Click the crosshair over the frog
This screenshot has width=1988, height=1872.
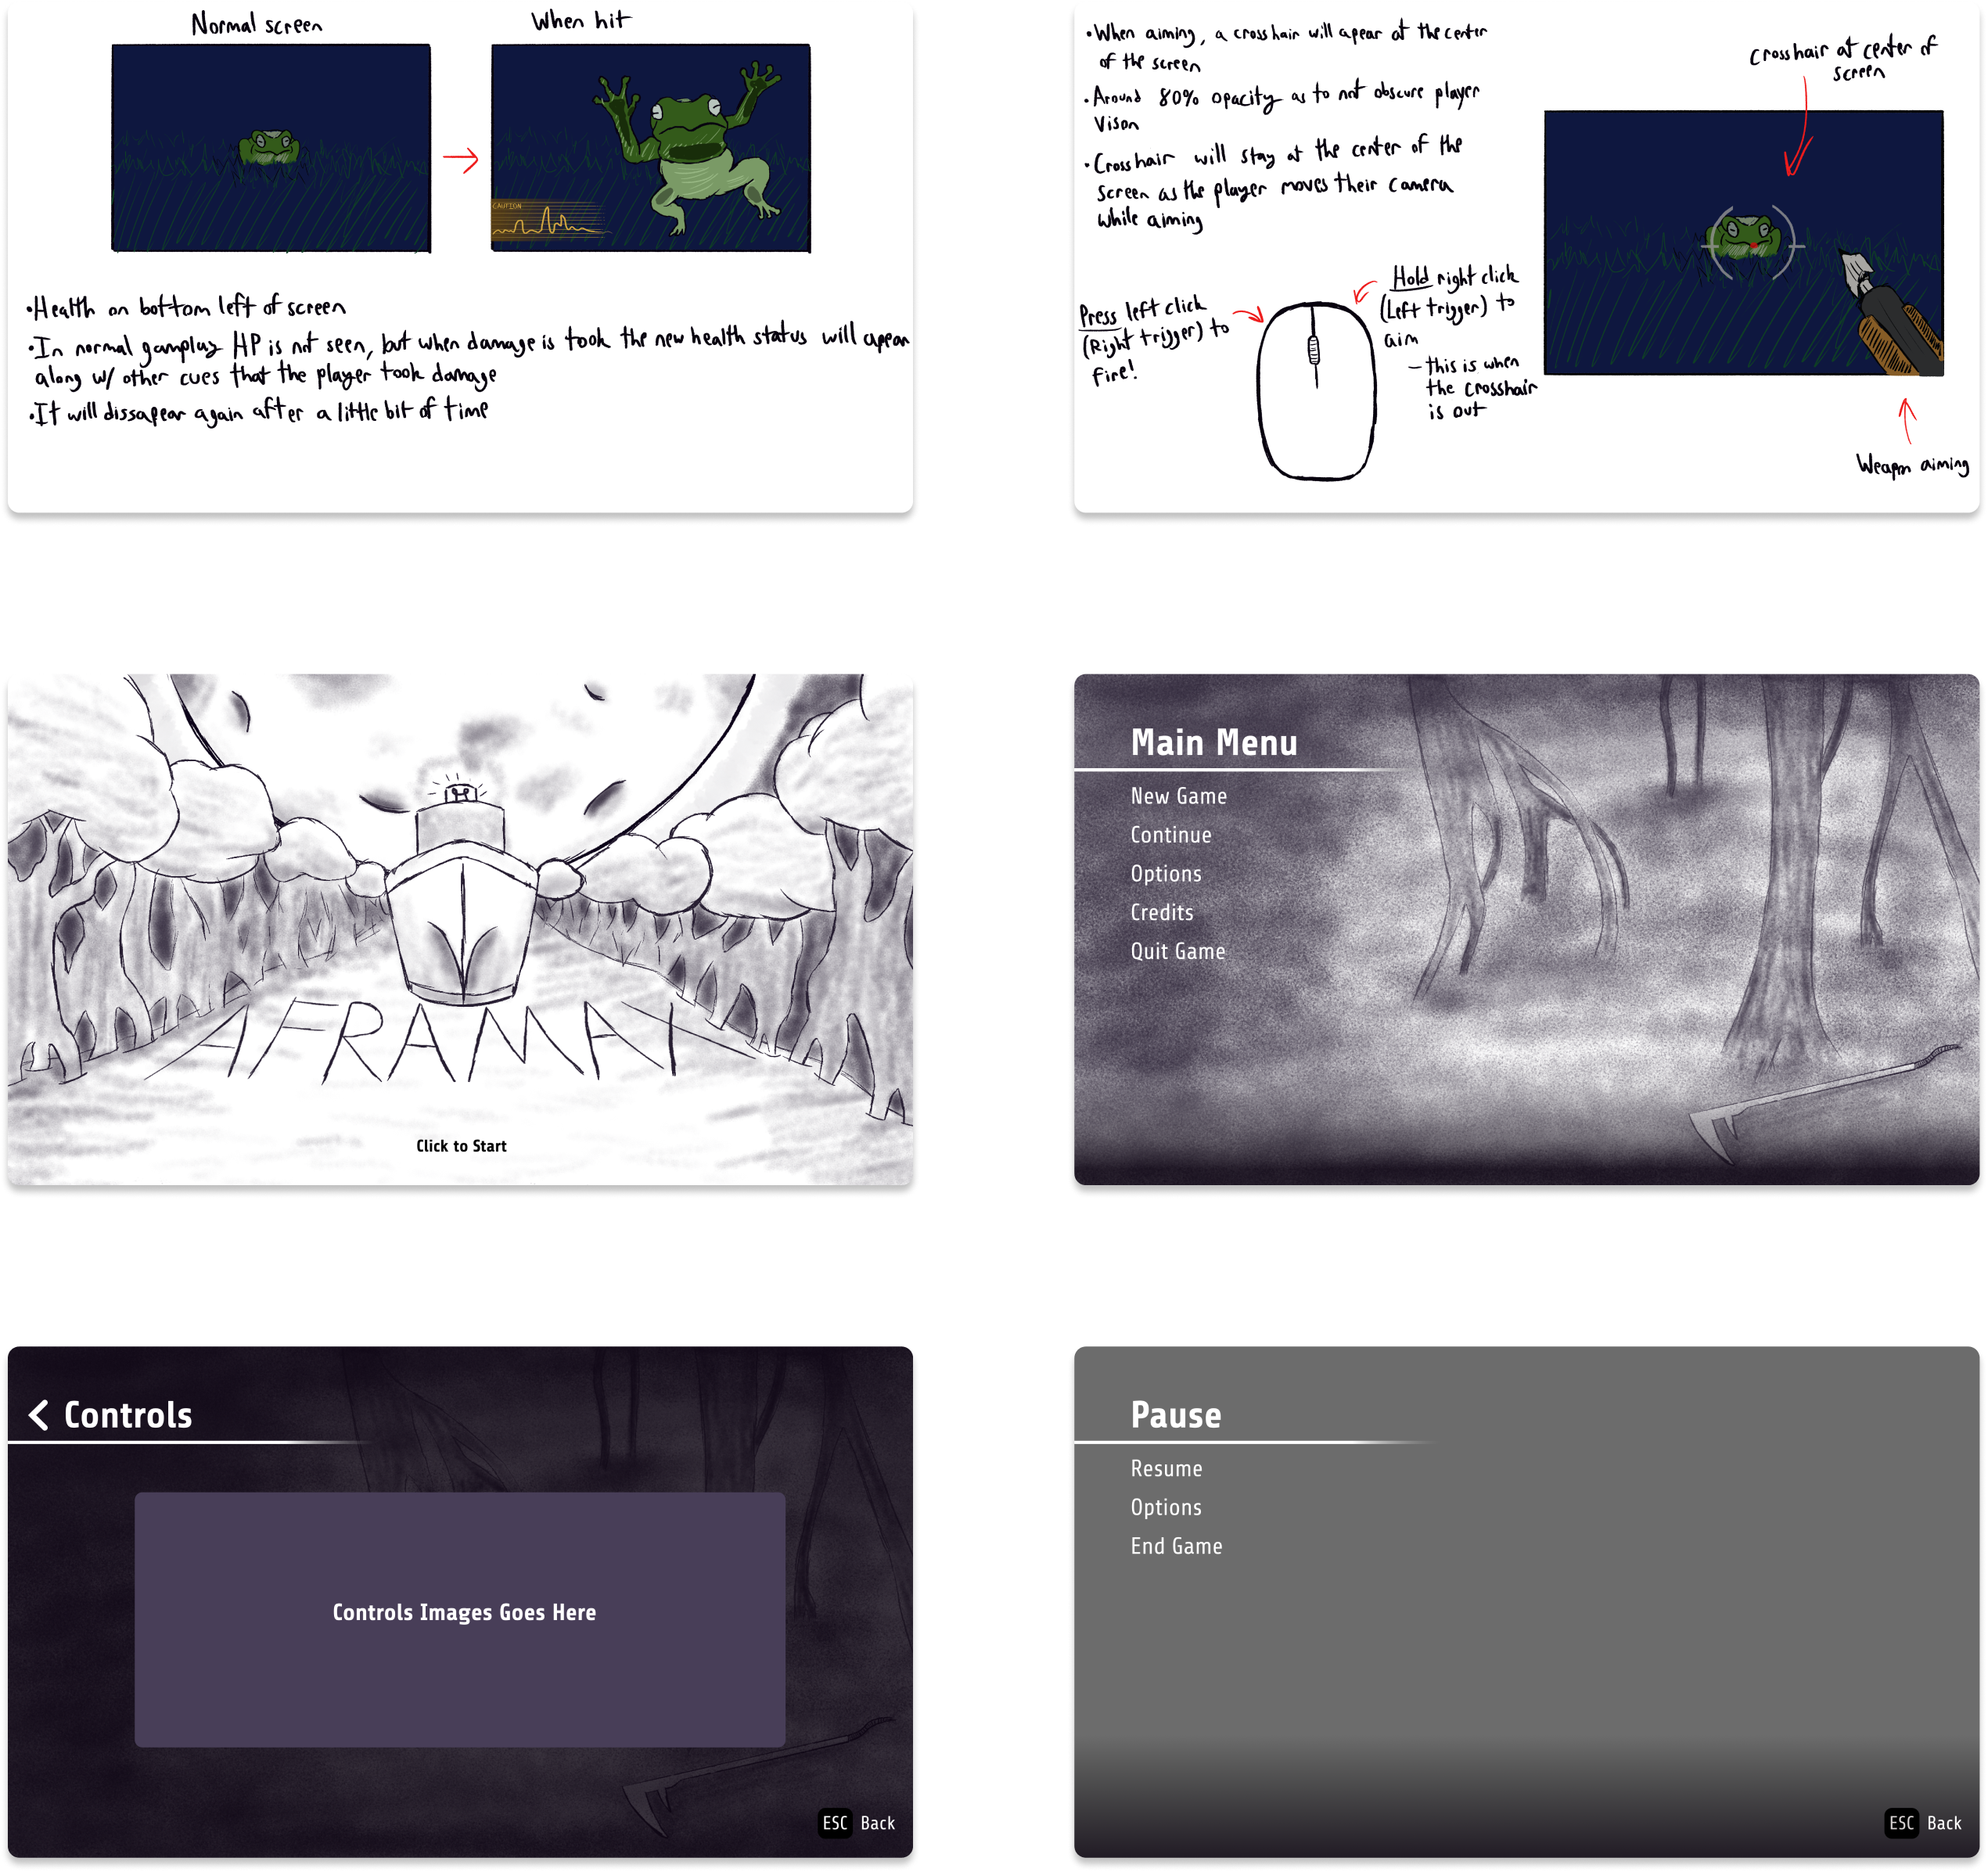(x=1753, y=243)
